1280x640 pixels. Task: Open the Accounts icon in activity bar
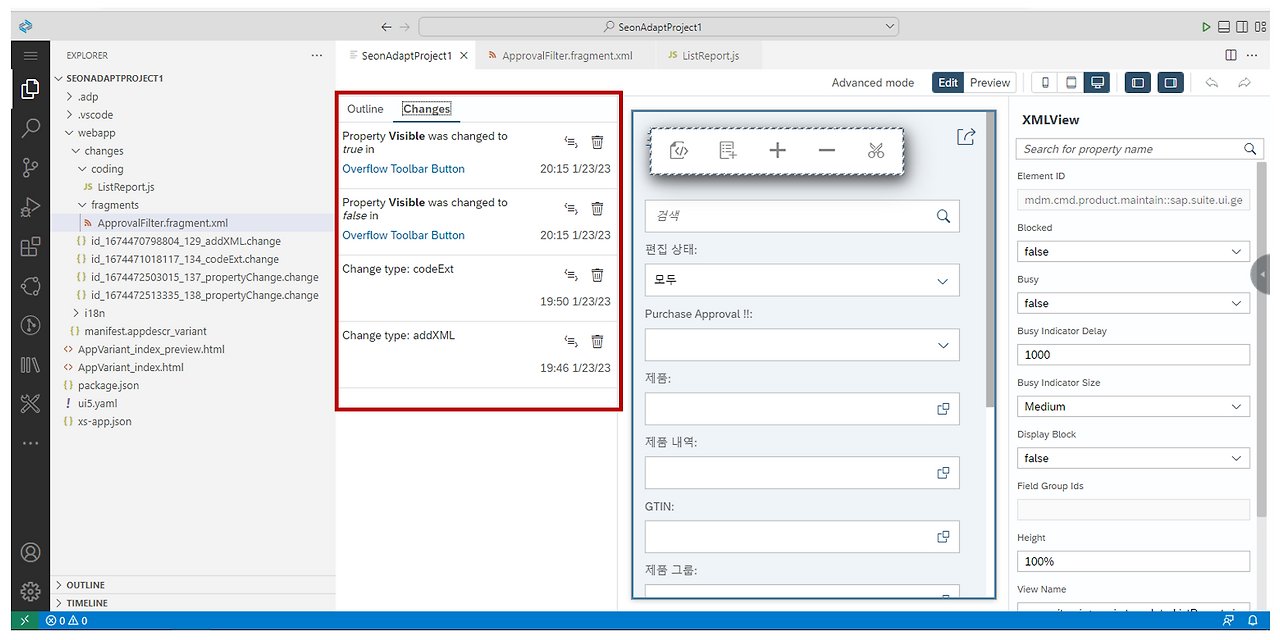(30, 552)
